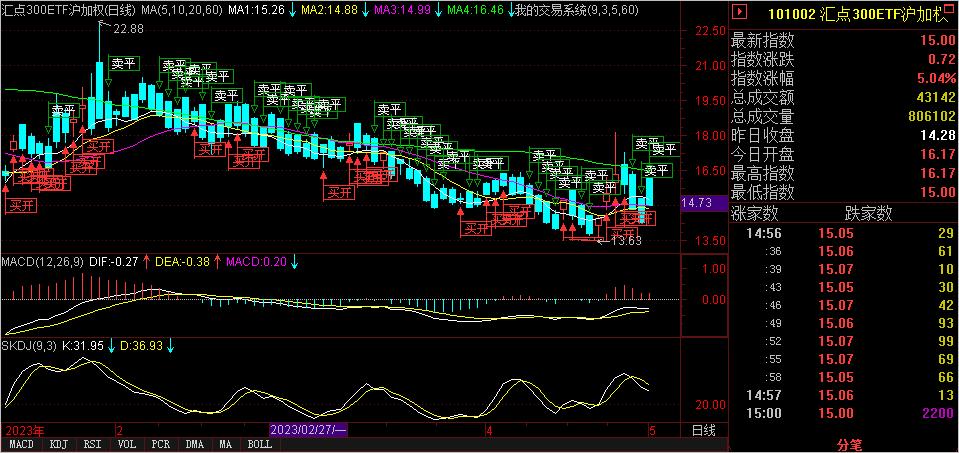Click the 最高指数 label
This screenshot has width=959, height=453.
(763, 174)
